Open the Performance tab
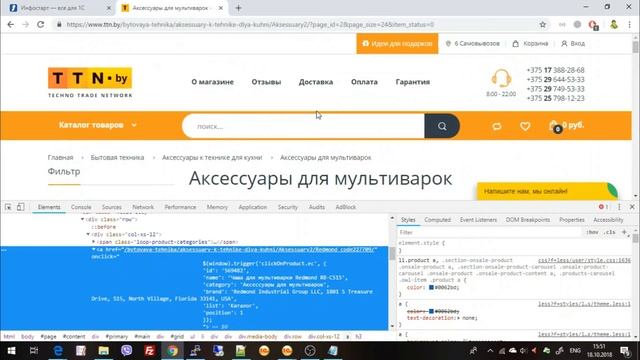 180,207
